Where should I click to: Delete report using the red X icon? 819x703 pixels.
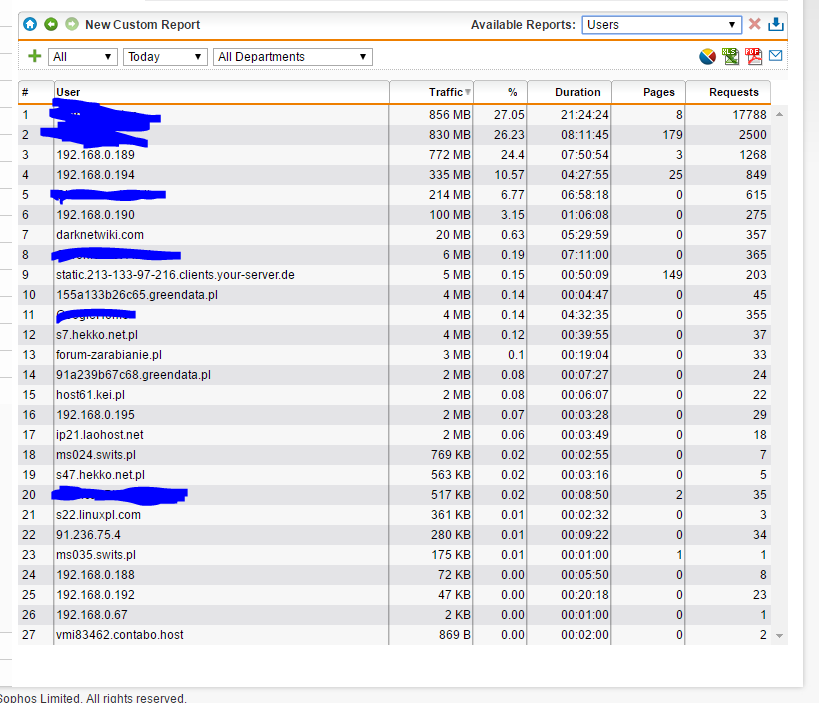(755, 25)
